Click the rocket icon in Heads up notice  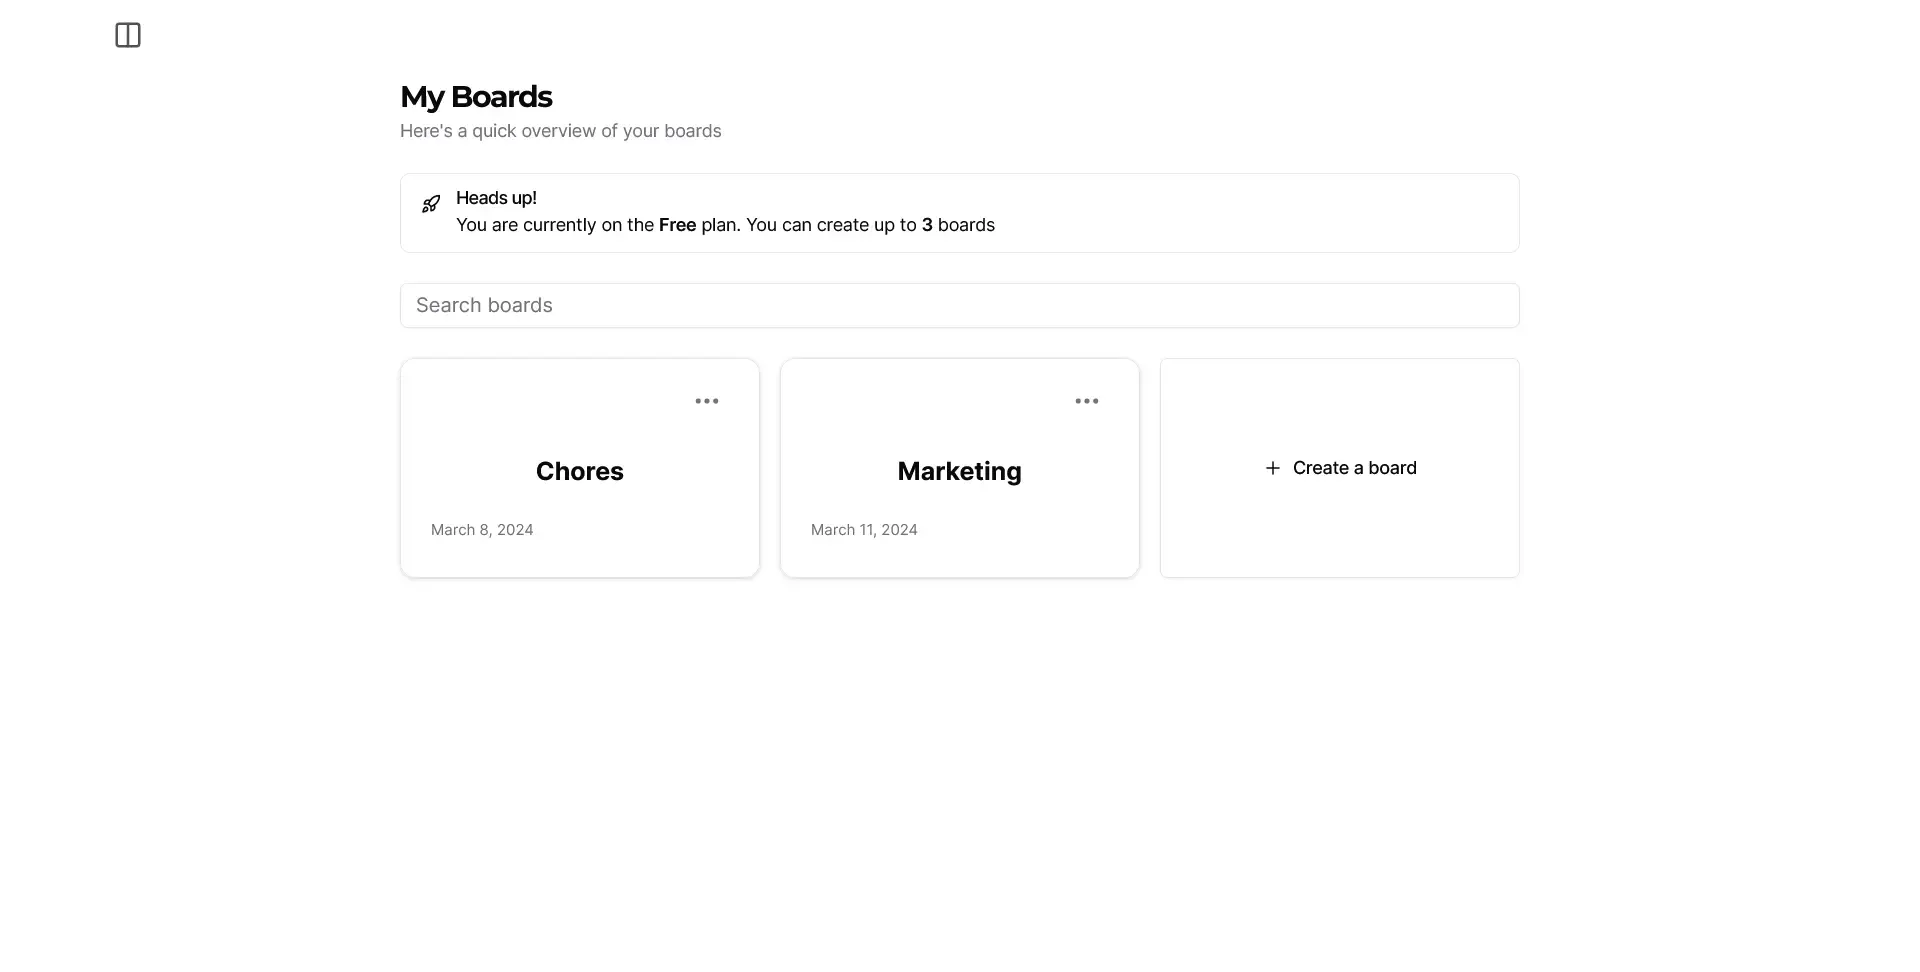tap(431, 204)
